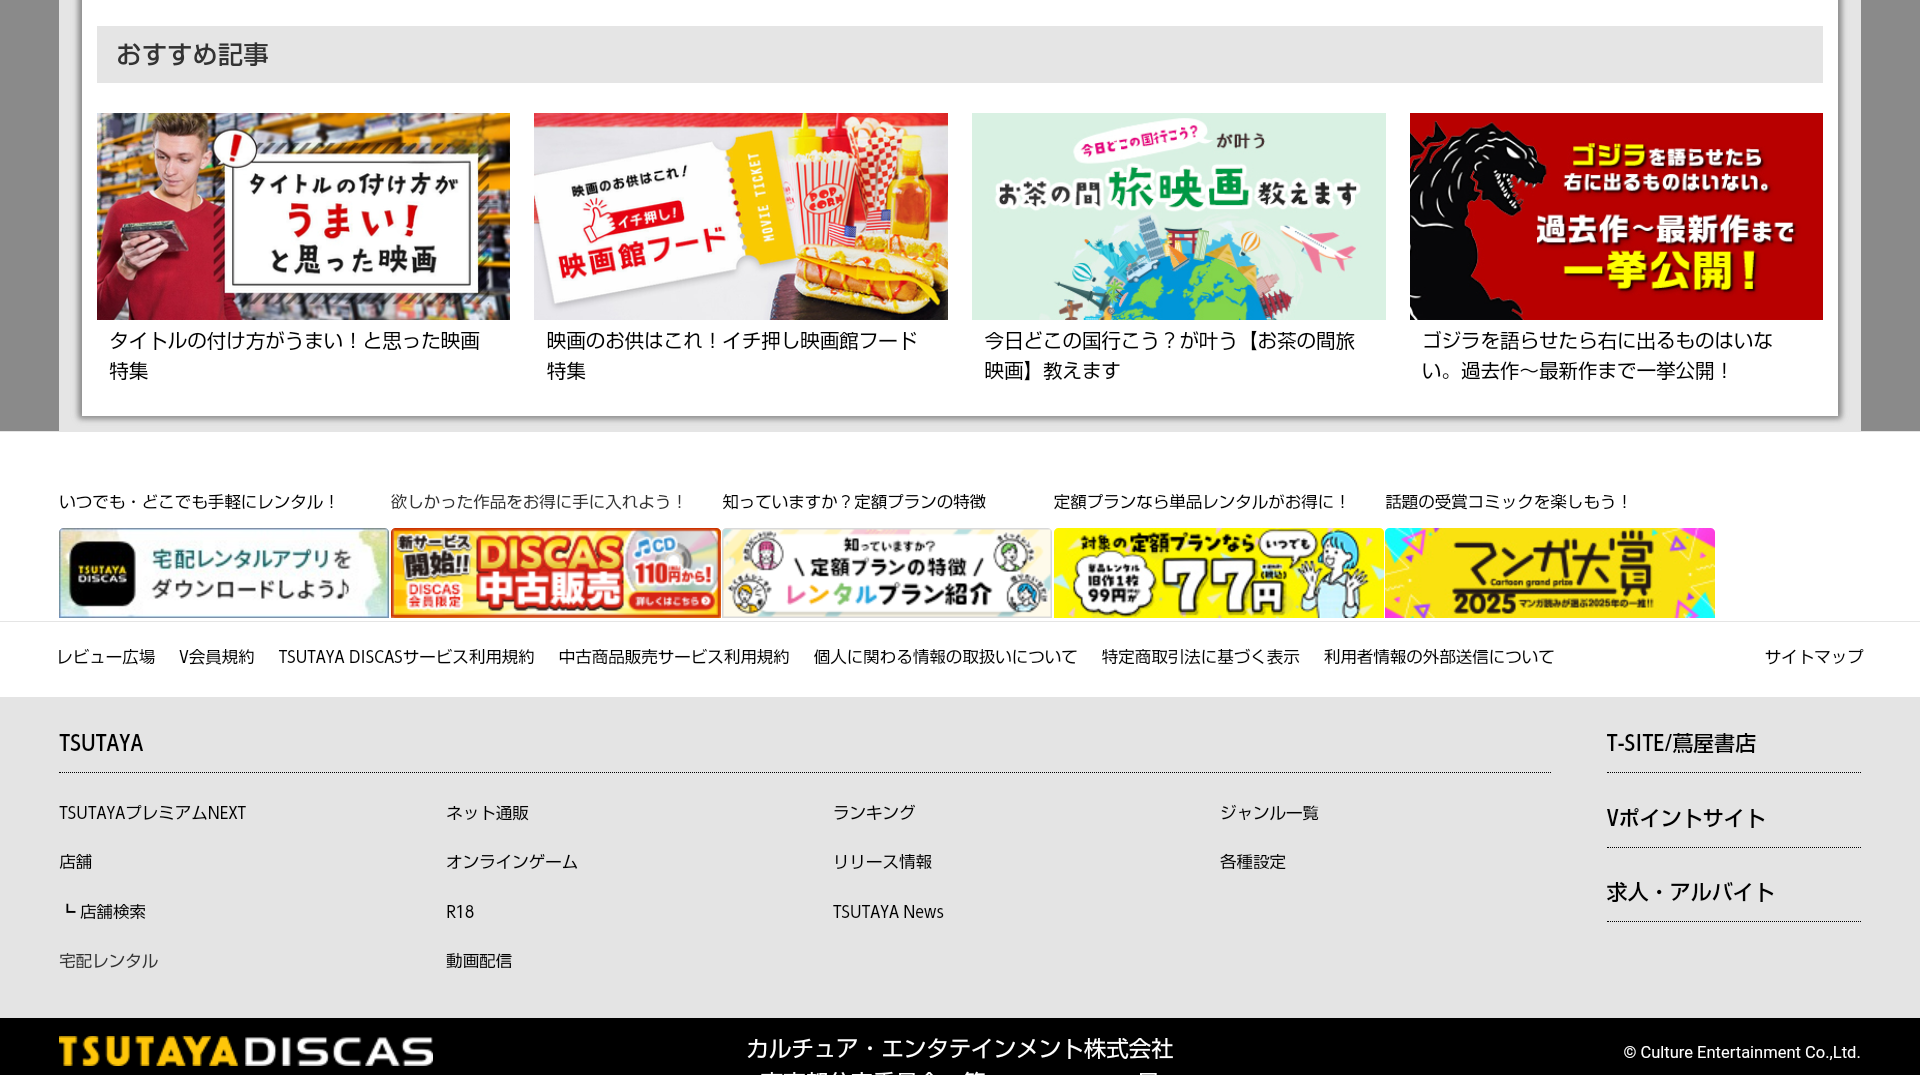The width and height of the screenshot is (1920, 1080).
Task: Click the 求人・アルバイト link
Action: (1690, 892)
